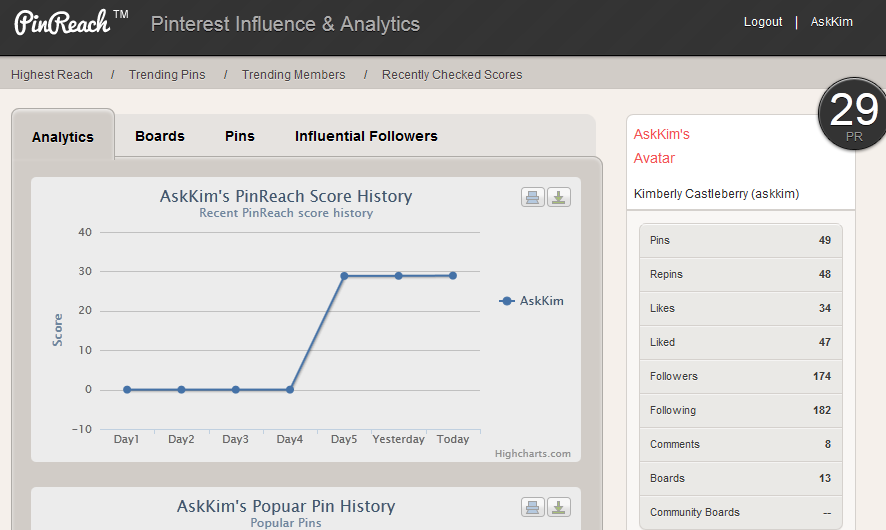Viewport: 886px width, 530px height.
Task: Open Trending Members page
Action: pos(294,75)
